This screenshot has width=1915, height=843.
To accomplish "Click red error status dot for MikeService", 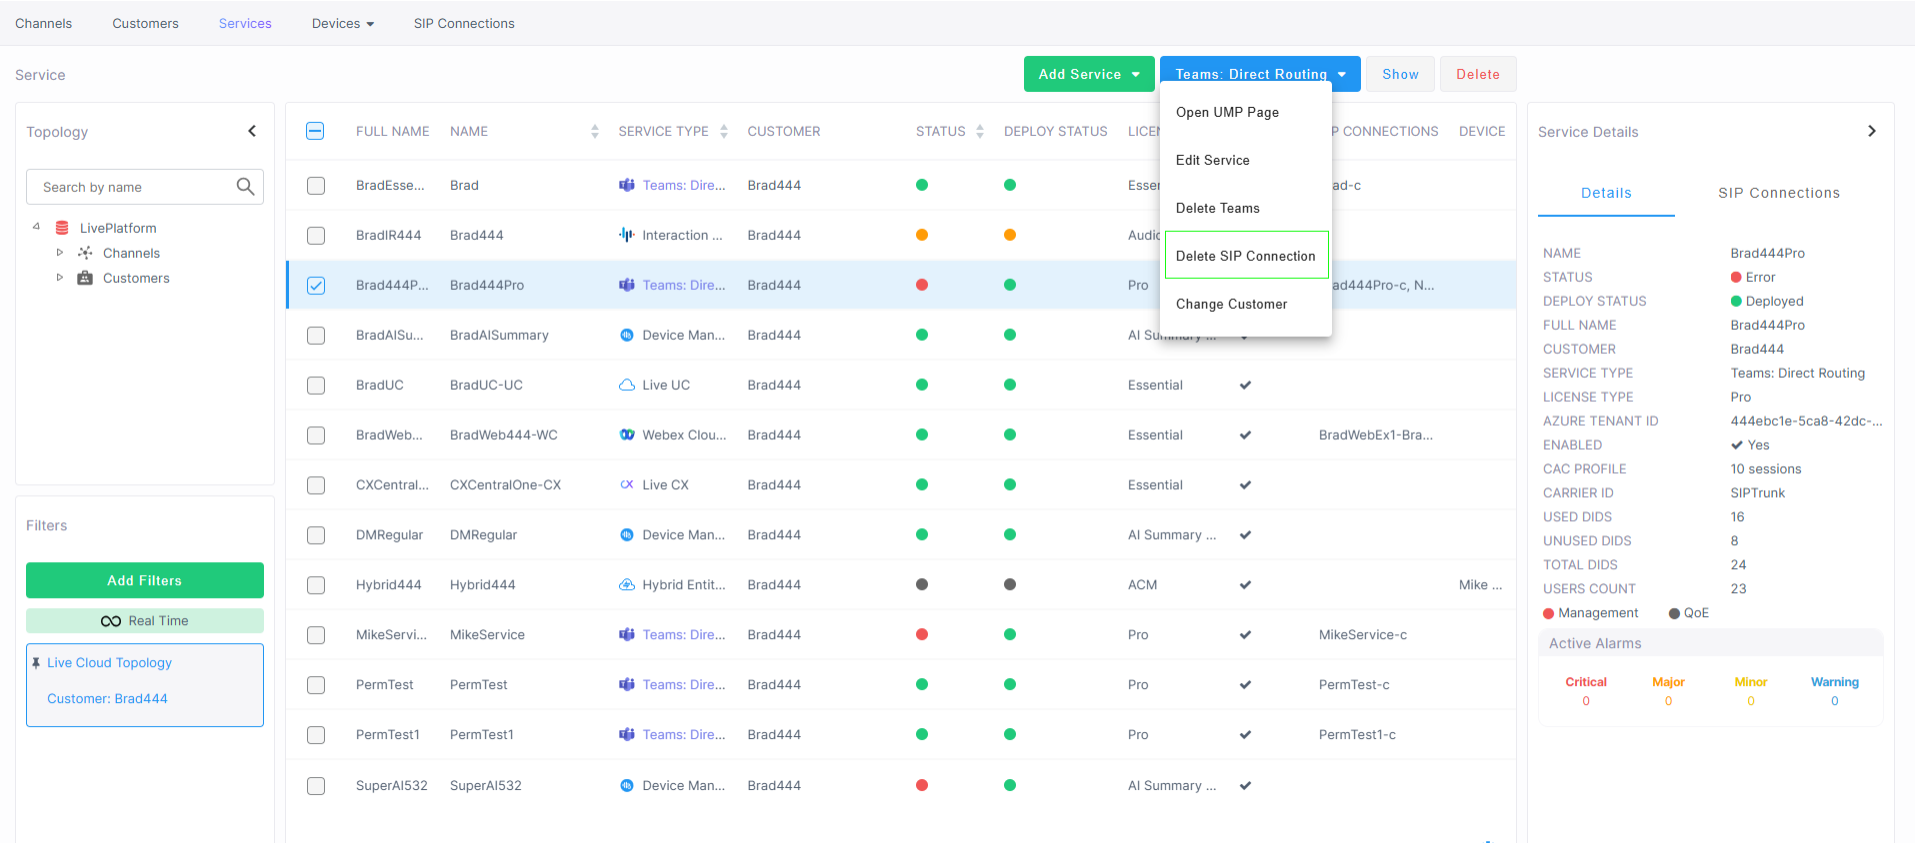I will (922, 635).
